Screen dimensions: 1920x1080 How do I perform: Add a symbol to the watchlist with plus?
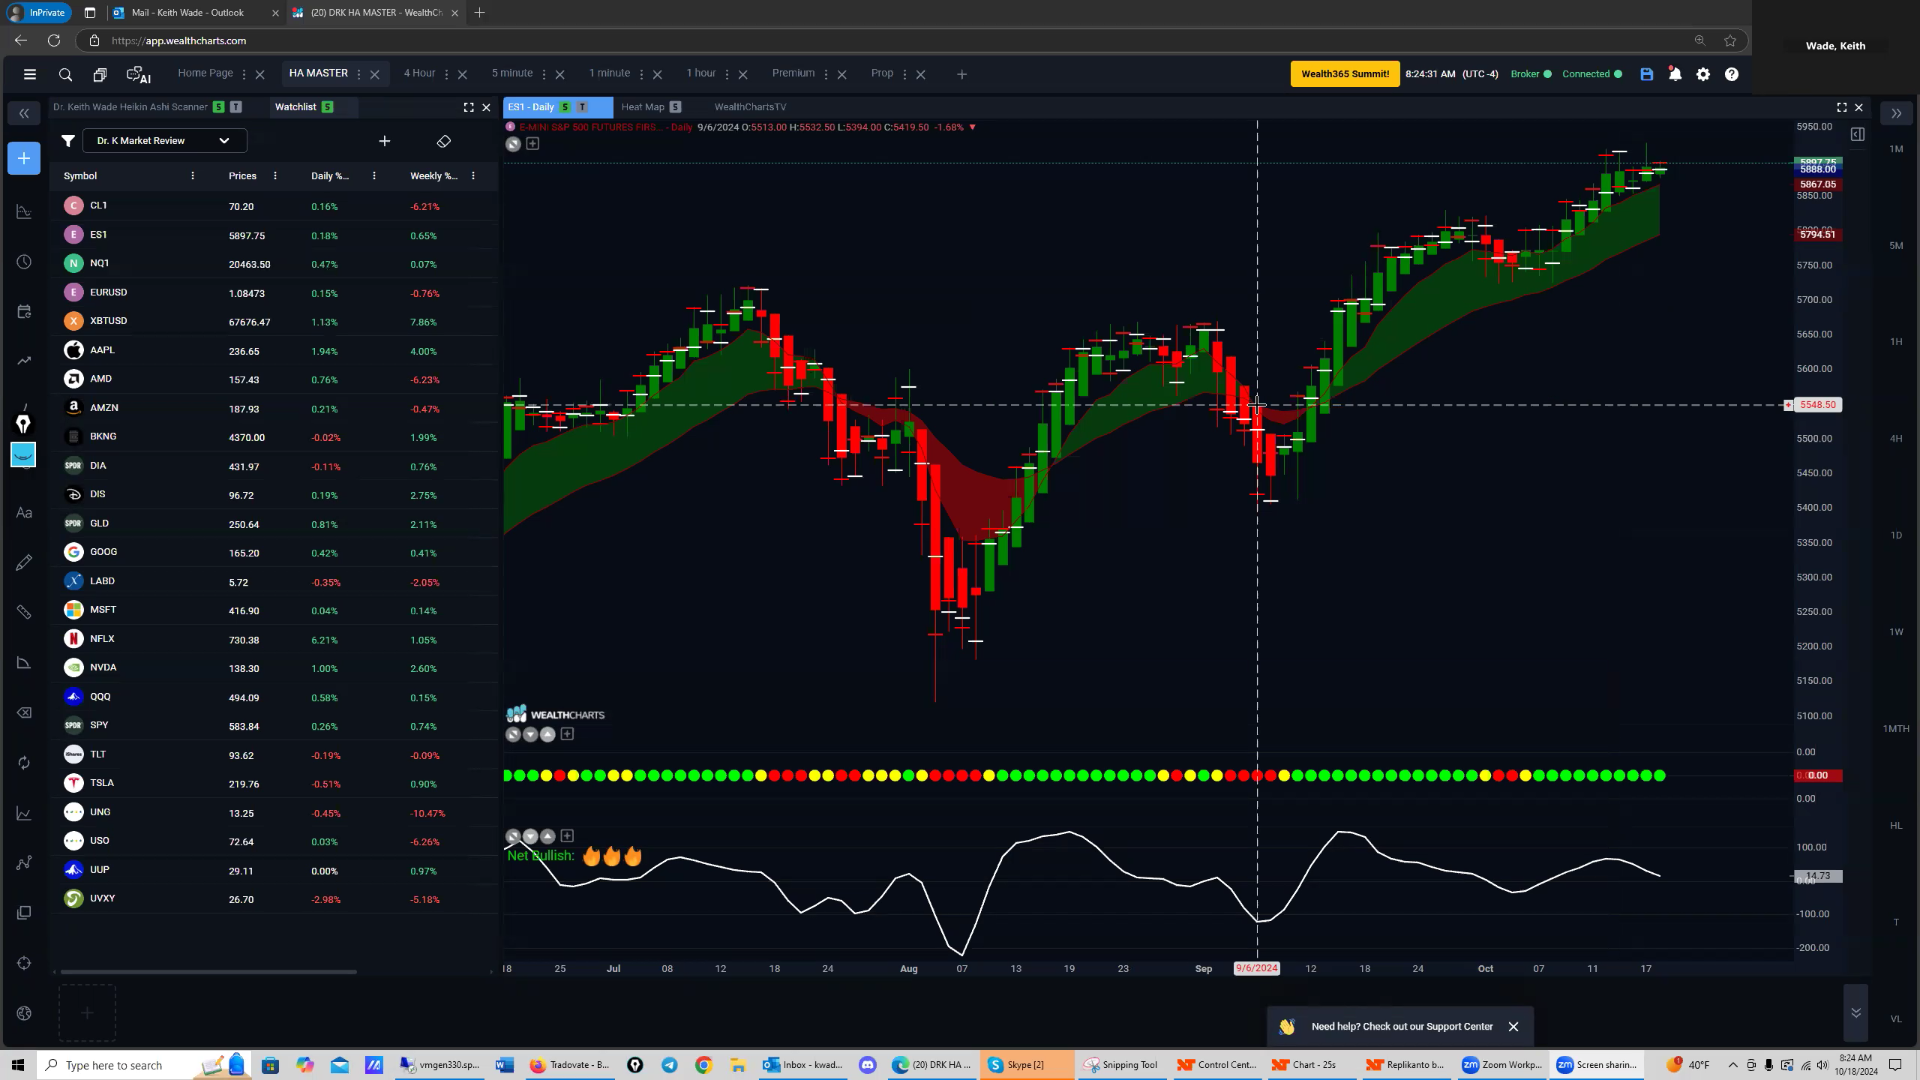pos(384,141)
